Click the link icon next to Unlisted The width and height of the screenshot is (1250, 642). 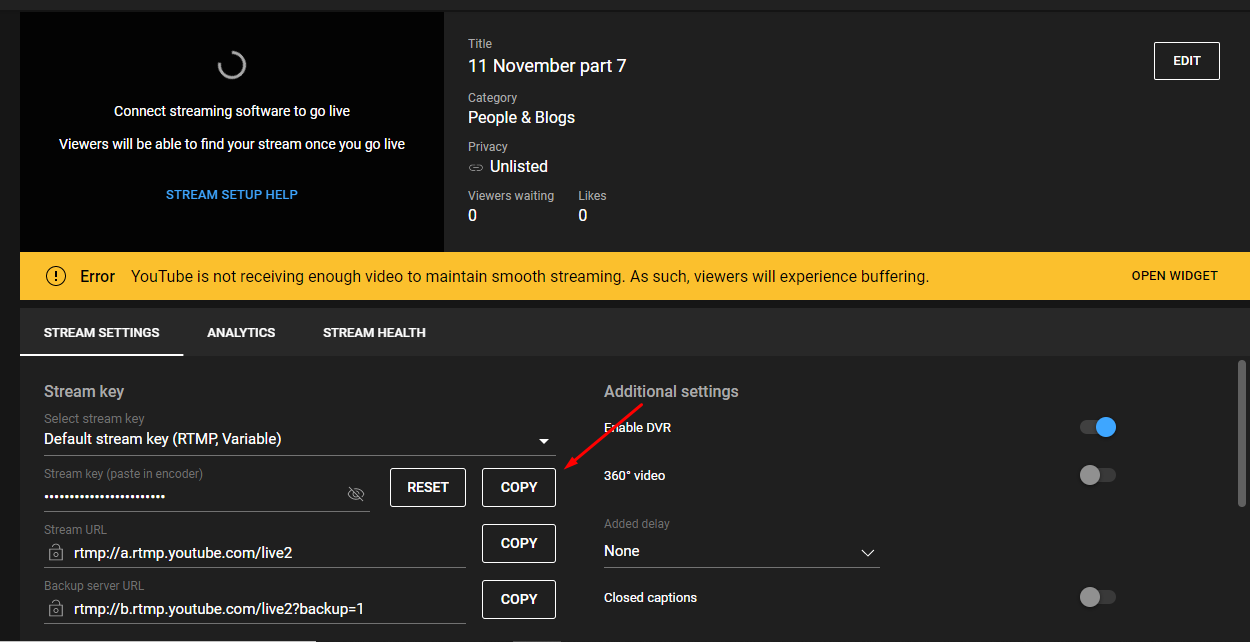point(475,167)
